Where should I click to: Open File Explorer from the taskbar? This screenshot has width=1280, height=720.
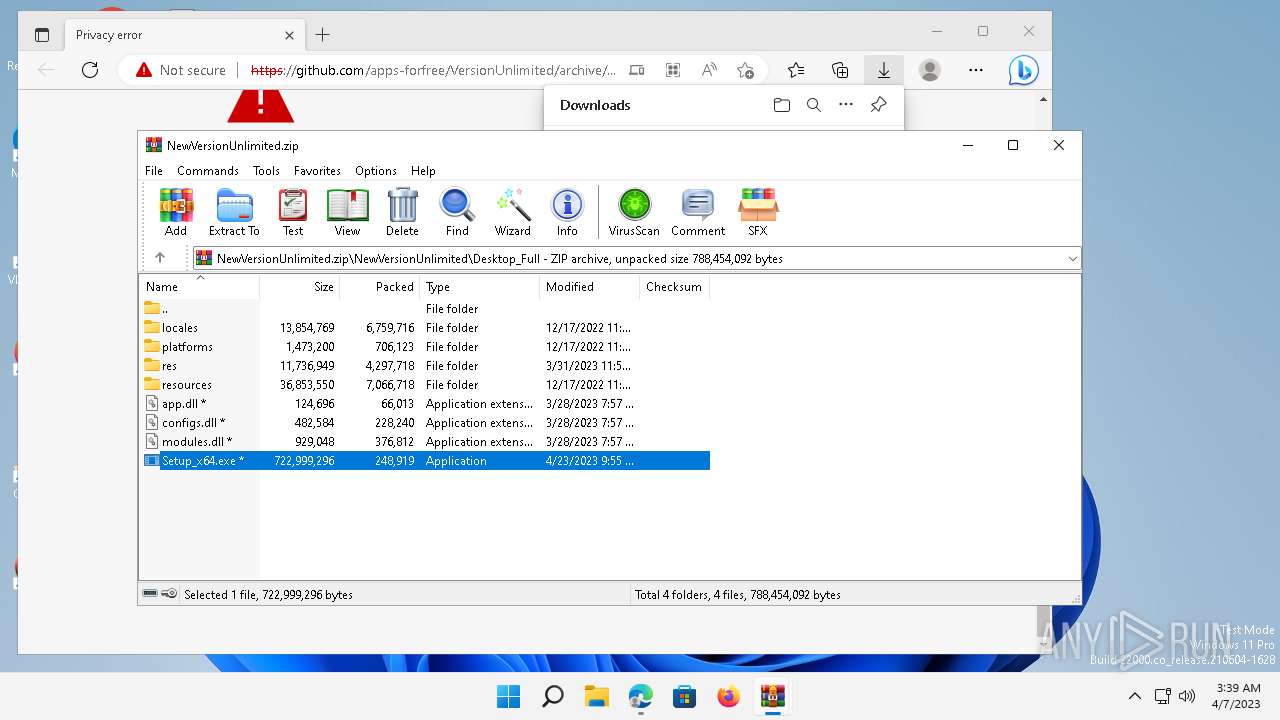596,696
